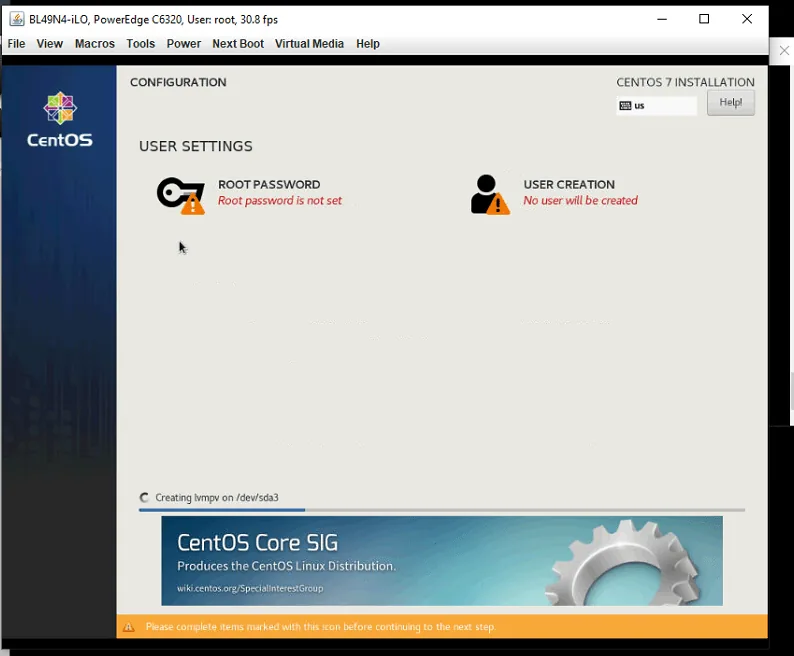Maximize the iLO console window

(x=704, y=19)
